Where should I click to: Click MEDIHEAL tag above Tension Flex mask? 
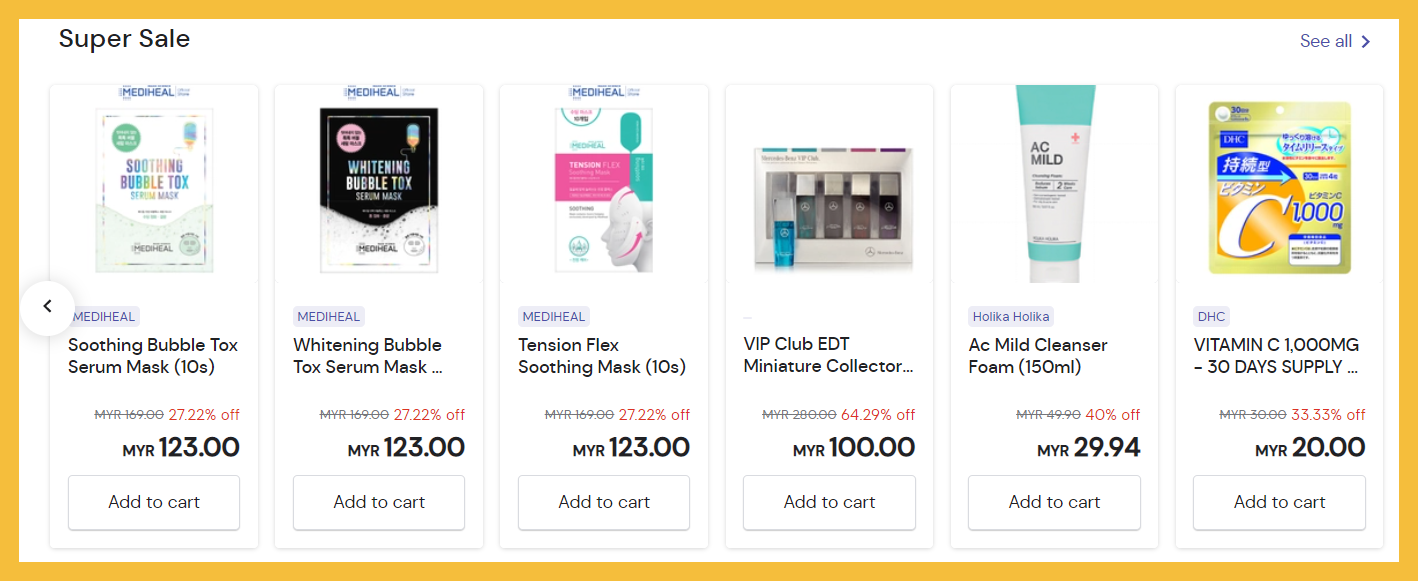click(554, 317)
